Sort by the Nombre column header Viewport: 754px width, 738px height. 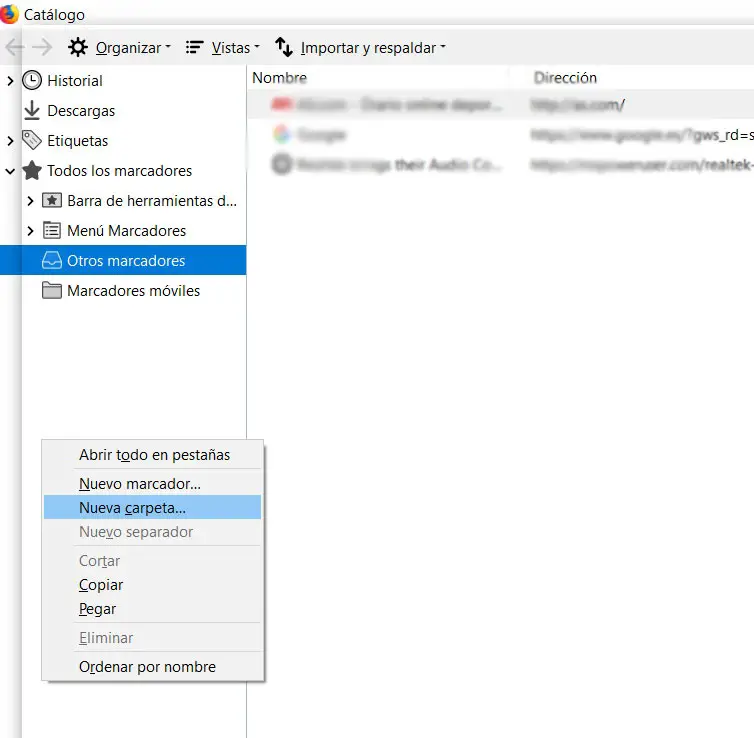(x=279, y=78)
